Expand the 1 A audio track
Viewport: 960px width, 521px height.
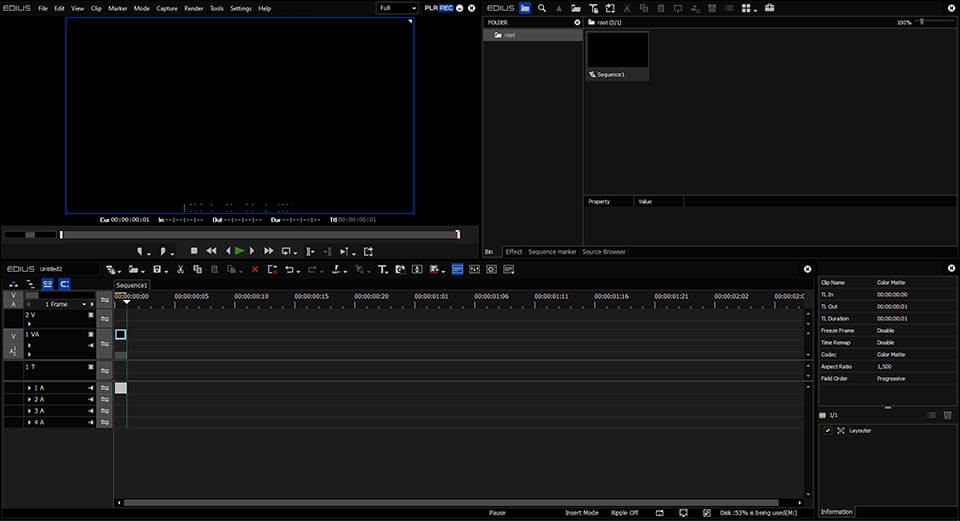click(29, 388)
